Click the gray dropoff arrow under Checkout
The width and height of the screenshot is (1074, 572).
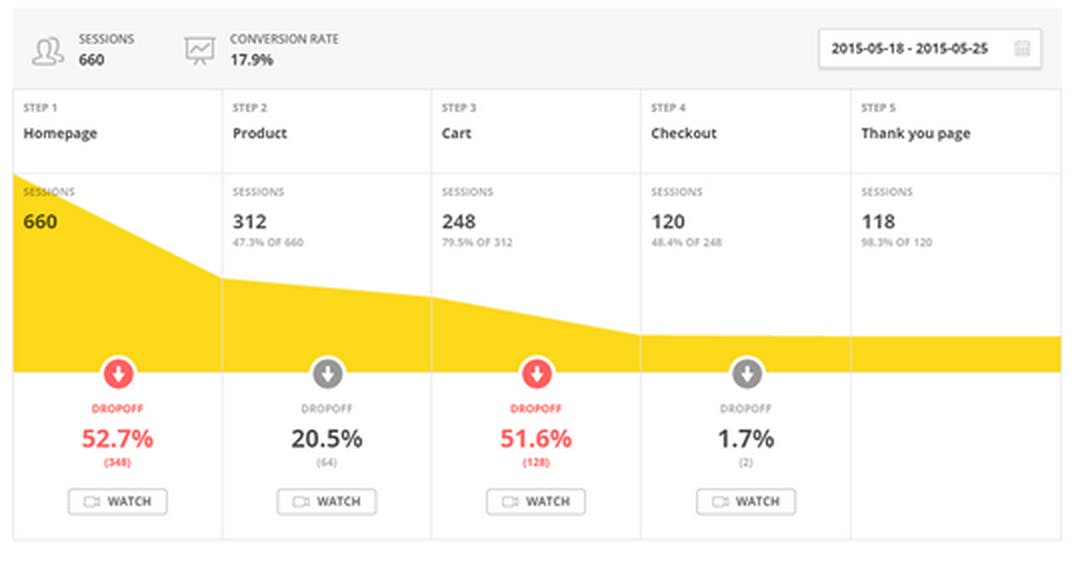(747, 374)
